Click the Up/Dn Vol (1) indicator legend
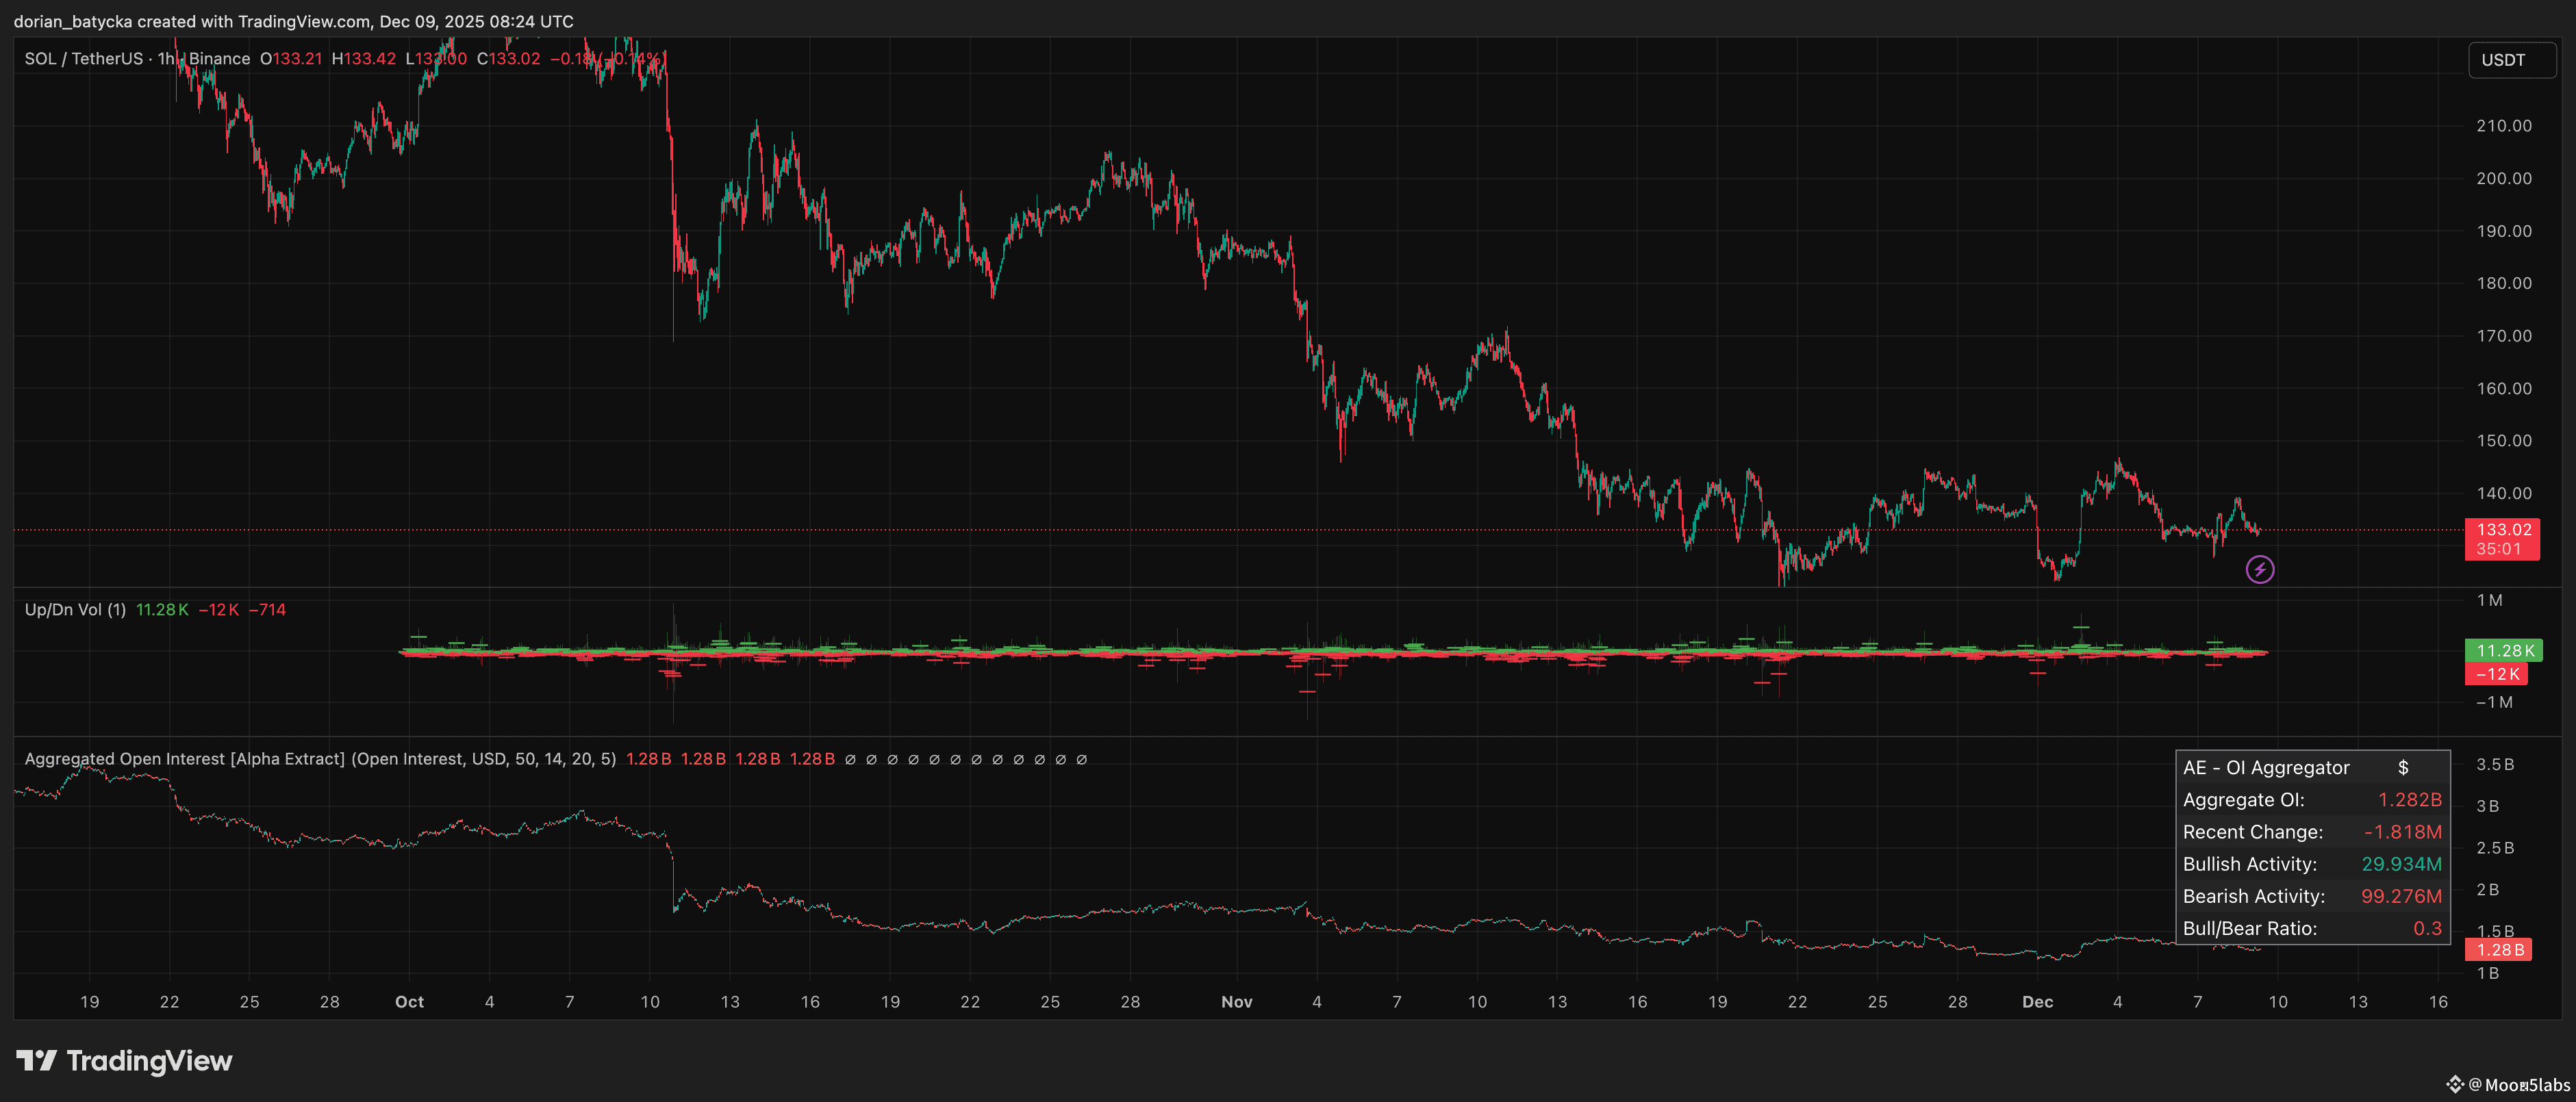This screenshot has height=1102, width=2576. click(x=75, y=609)
